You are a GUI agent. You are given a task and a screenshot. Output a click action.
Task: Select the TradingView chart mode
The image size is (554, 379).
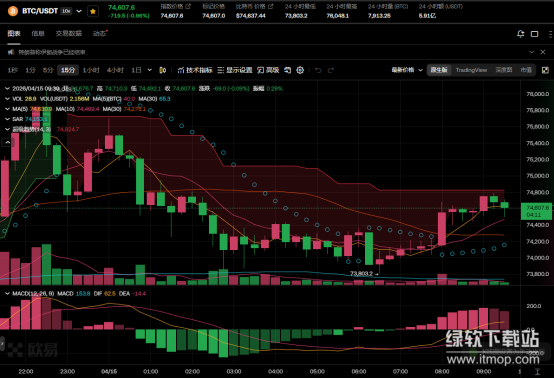pyautogui.click(x=471, y=70)
